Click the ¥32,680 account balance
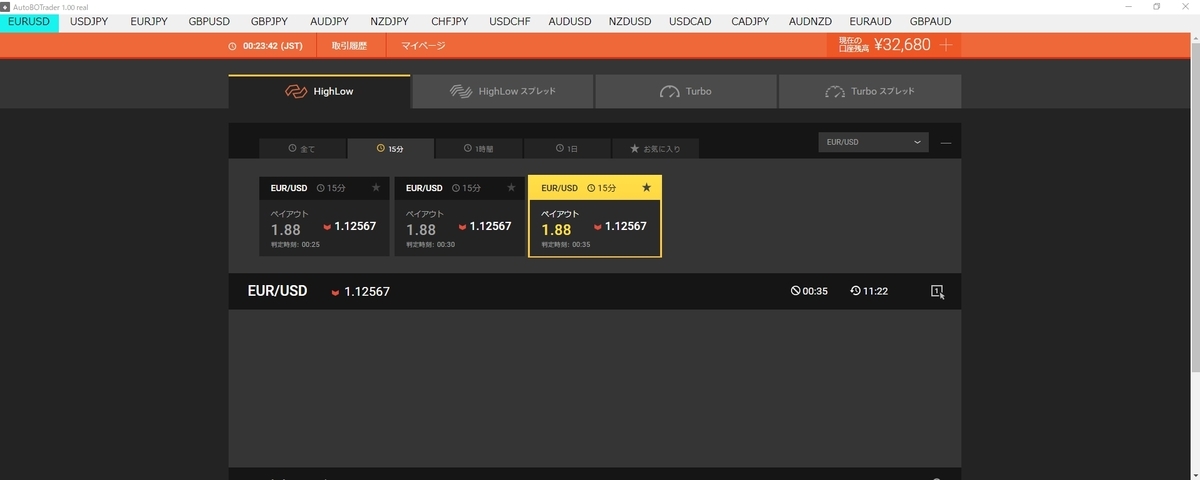 [x=902, y=45]
